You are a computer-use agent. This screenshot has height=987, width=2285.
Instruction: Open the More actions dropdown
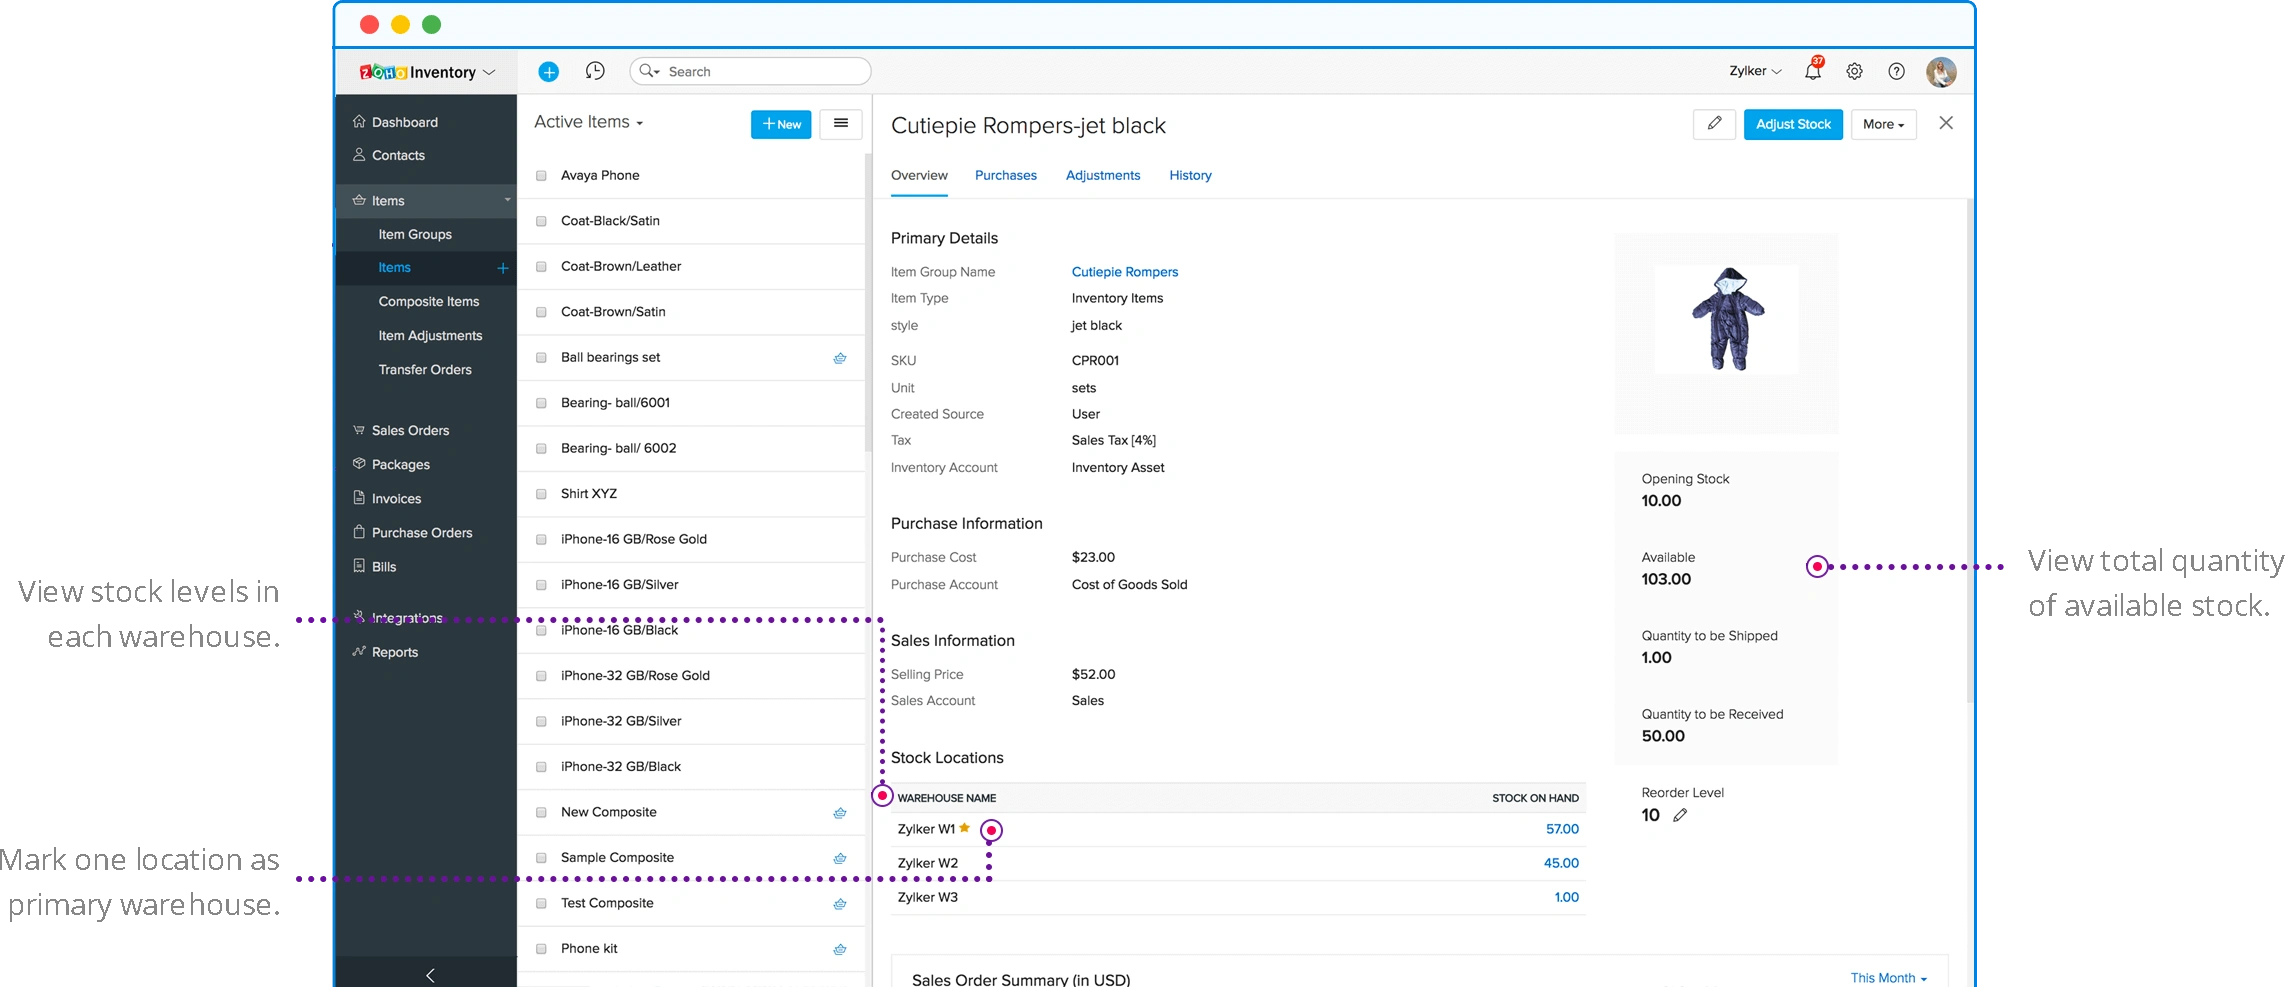point(1883,124)
